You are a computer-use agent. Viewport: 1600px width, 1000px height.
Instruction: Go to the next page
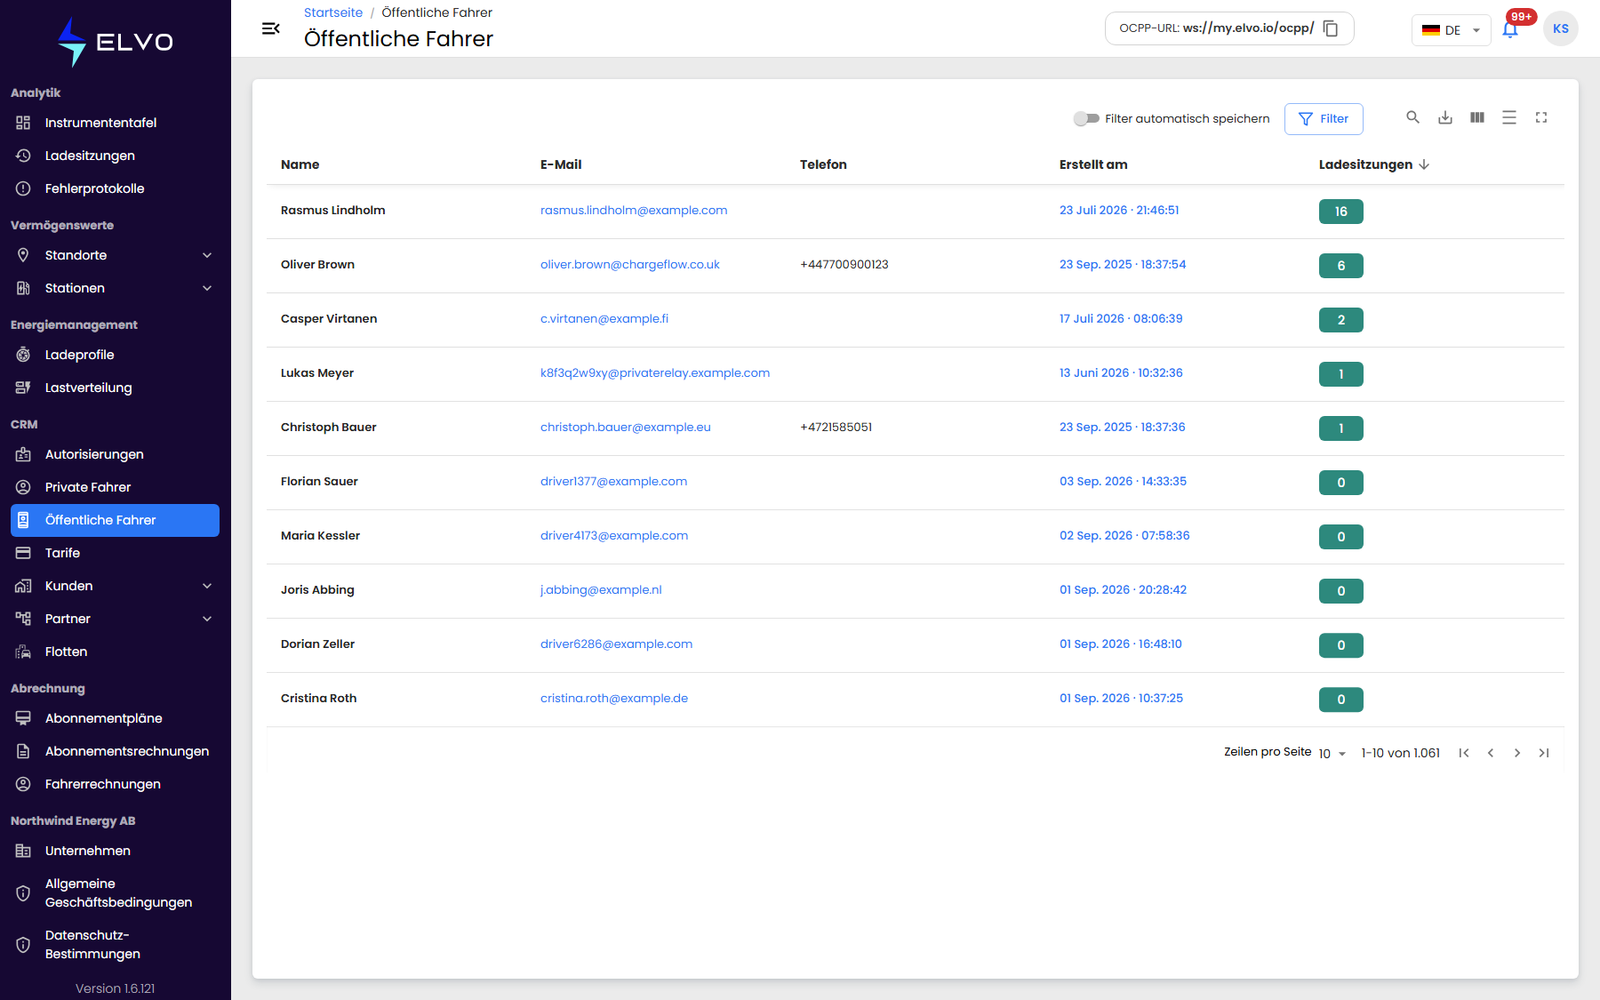pos(1517,753)
